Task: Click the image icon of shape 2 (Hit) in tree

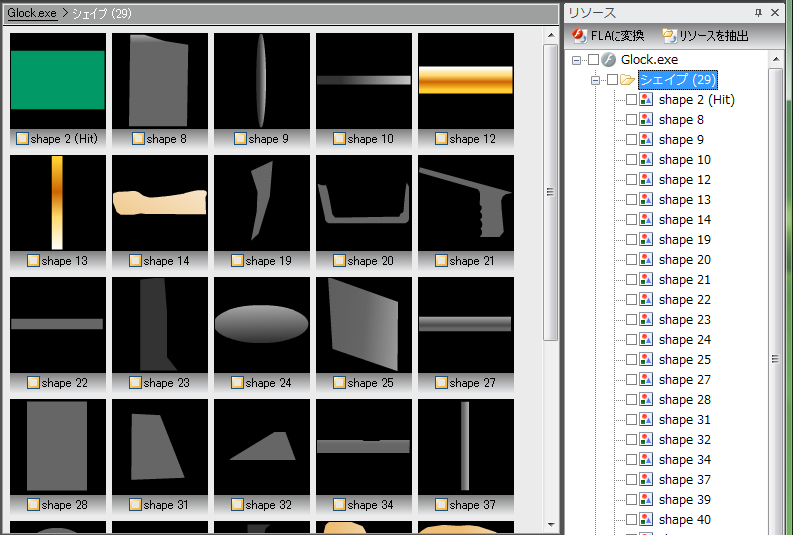Action: click(646, 100)
